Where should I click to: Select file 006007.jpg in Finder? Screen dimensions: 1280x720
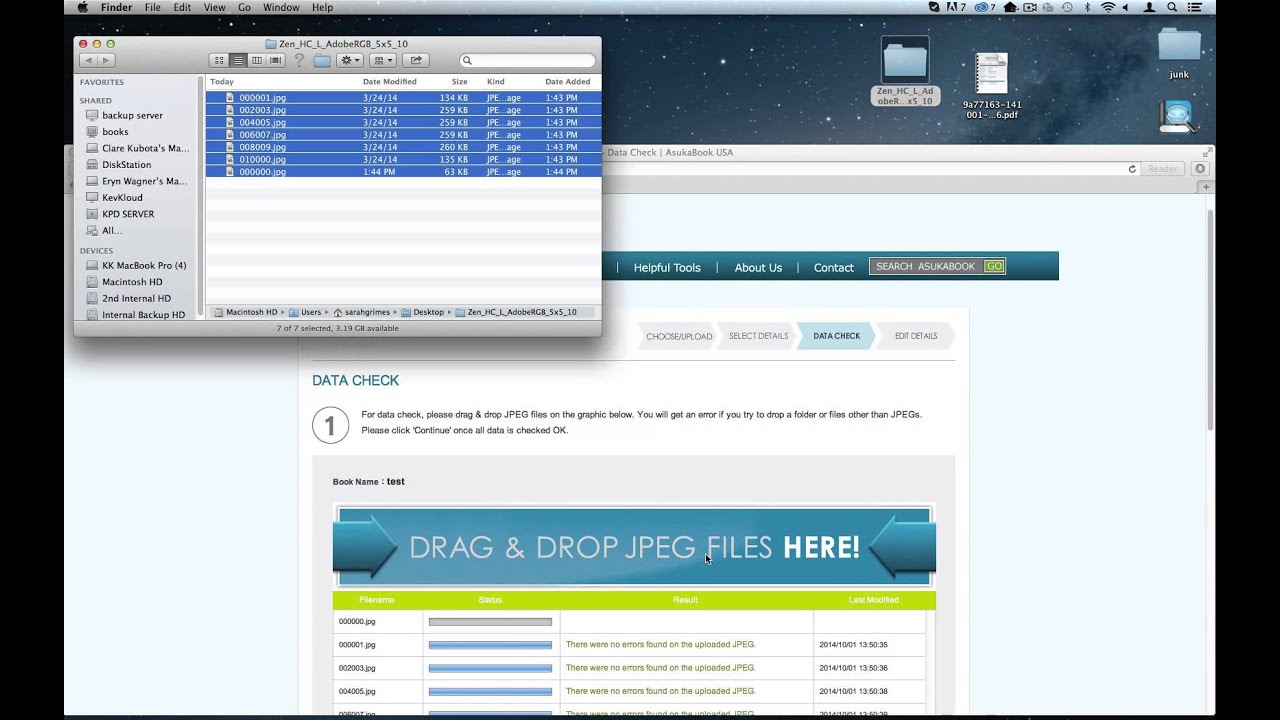[x=404, y=135]
